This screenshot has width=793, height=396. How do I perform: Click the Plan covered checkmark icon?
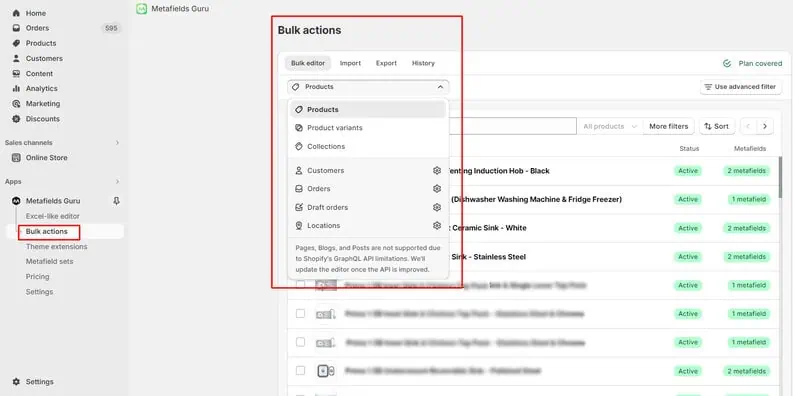[727, 63]
